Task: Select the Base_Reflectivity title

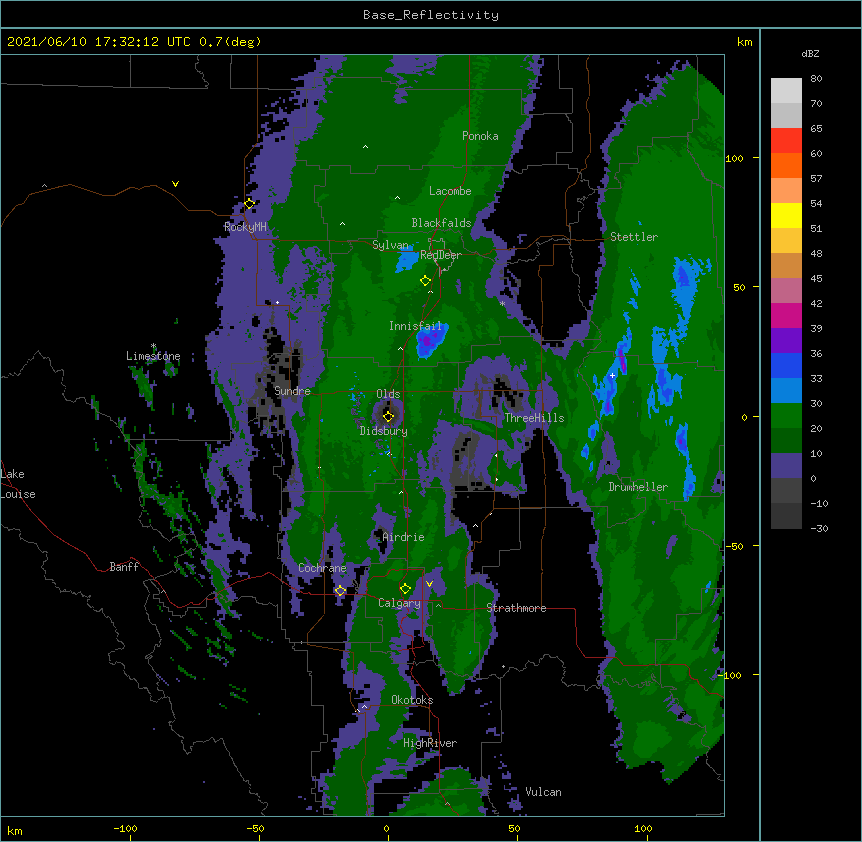Action: (431, 15)
